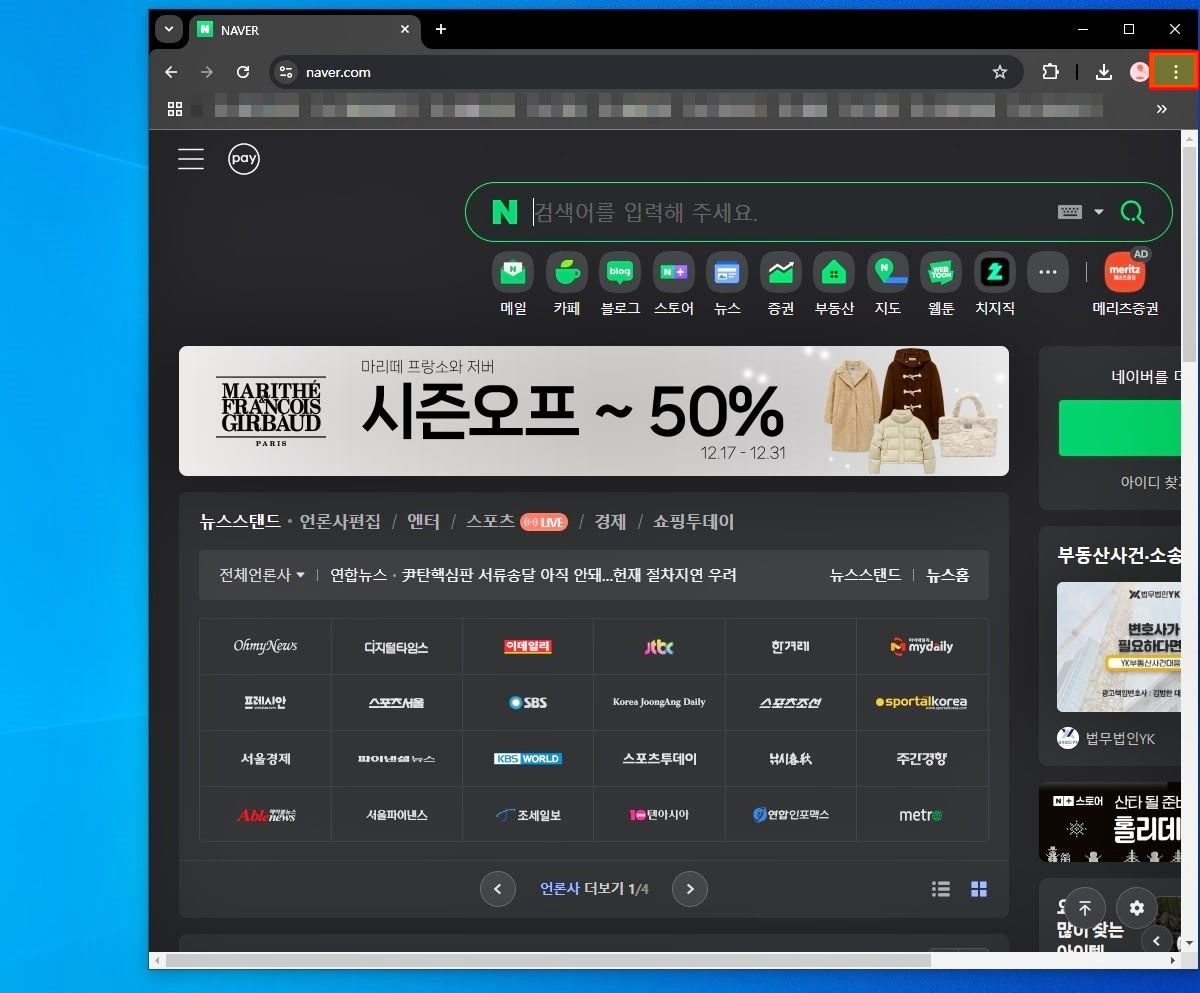Select the 경제 tab
Screen dimensions: 1200x993
(x=610, y=522)
